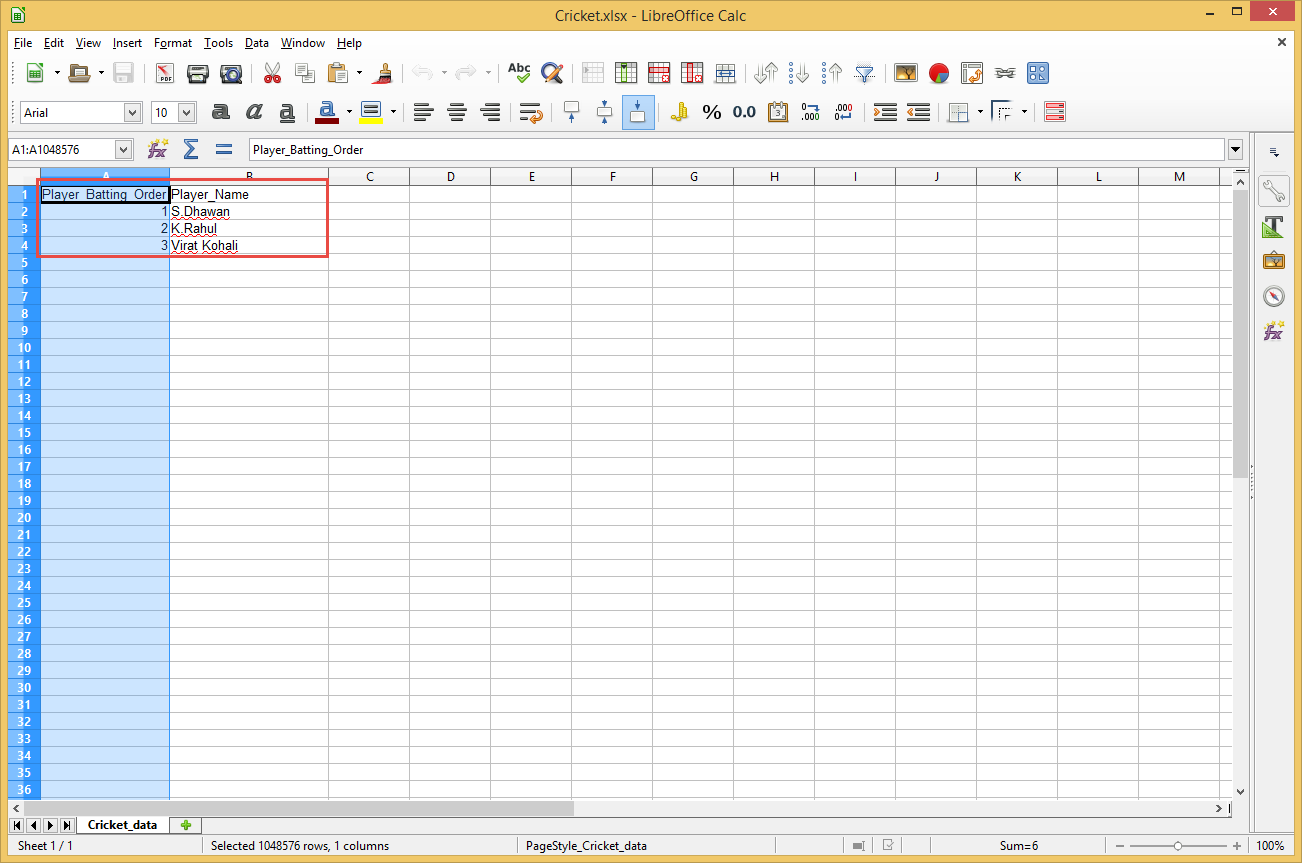Open the Format menu
Screen dimensions: 1302x863
point(173,43)
